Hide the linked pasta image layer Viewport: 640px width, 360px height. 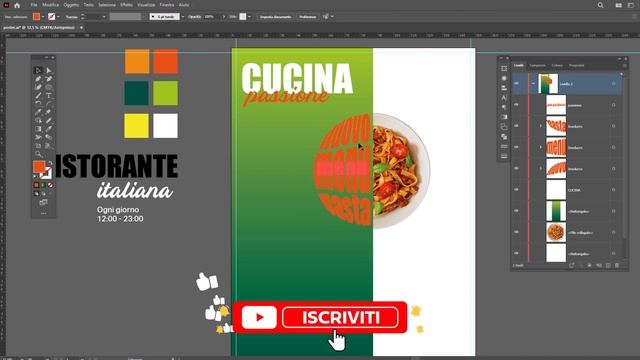click(x=516, y=232)
